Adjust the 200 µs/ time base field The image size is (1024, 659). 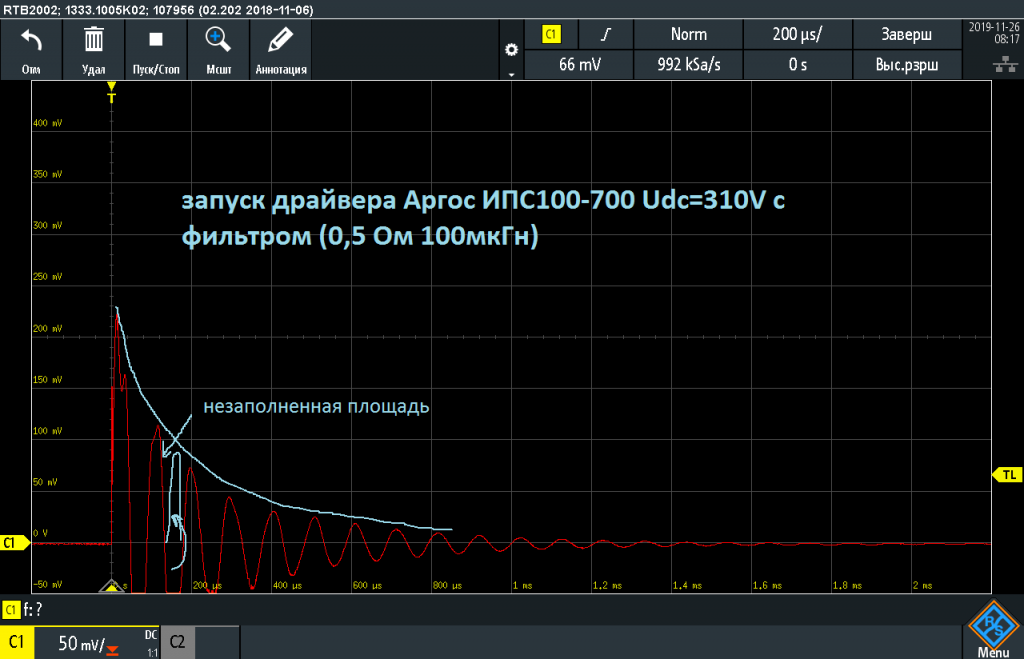click(797, 35)
